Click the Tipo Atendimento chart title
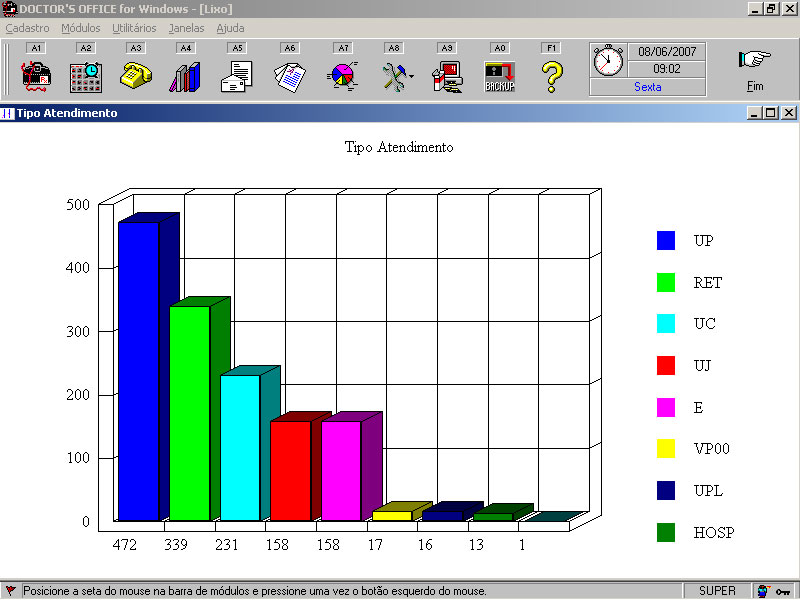The width and height of the screenshot is (800, 600). point(399,147)
